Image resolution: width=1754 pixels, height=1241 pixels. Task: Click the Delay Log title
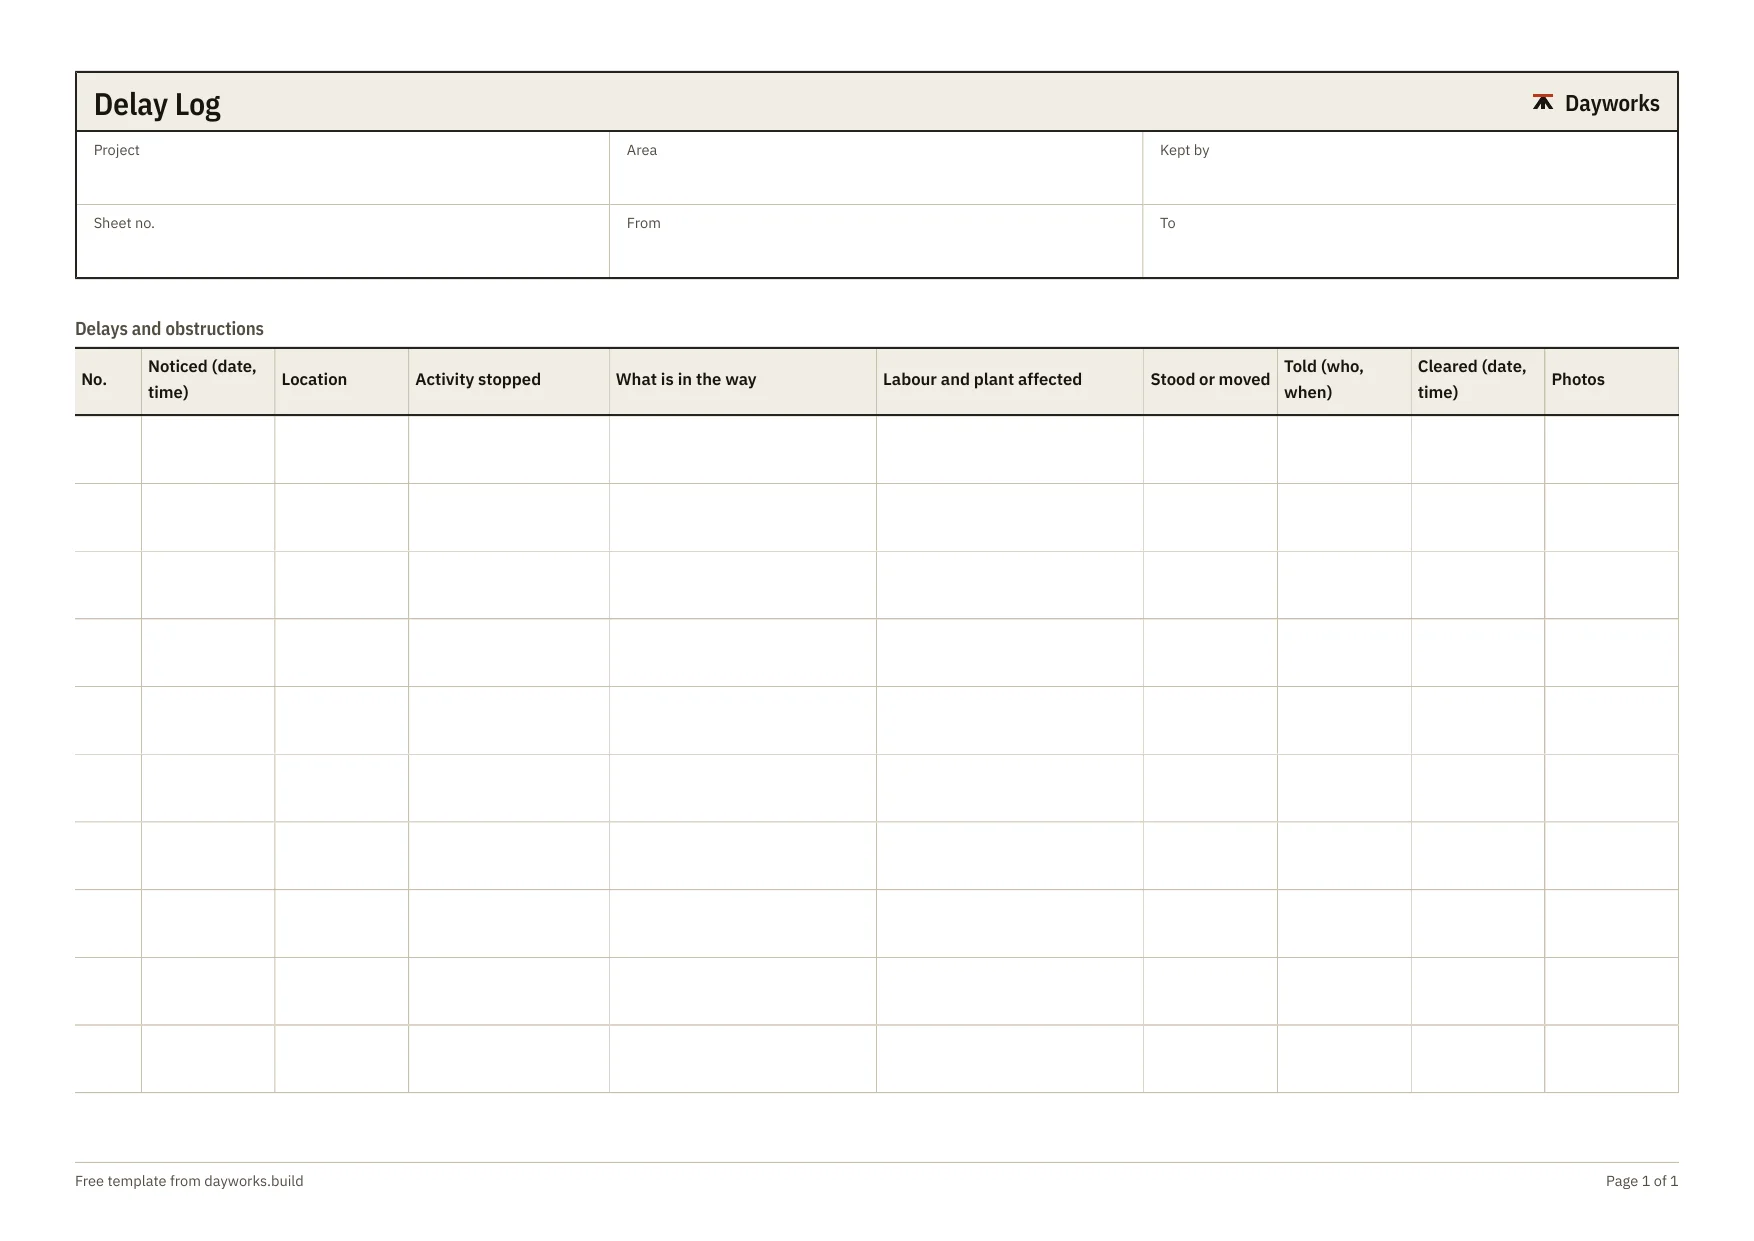point(157,104)
